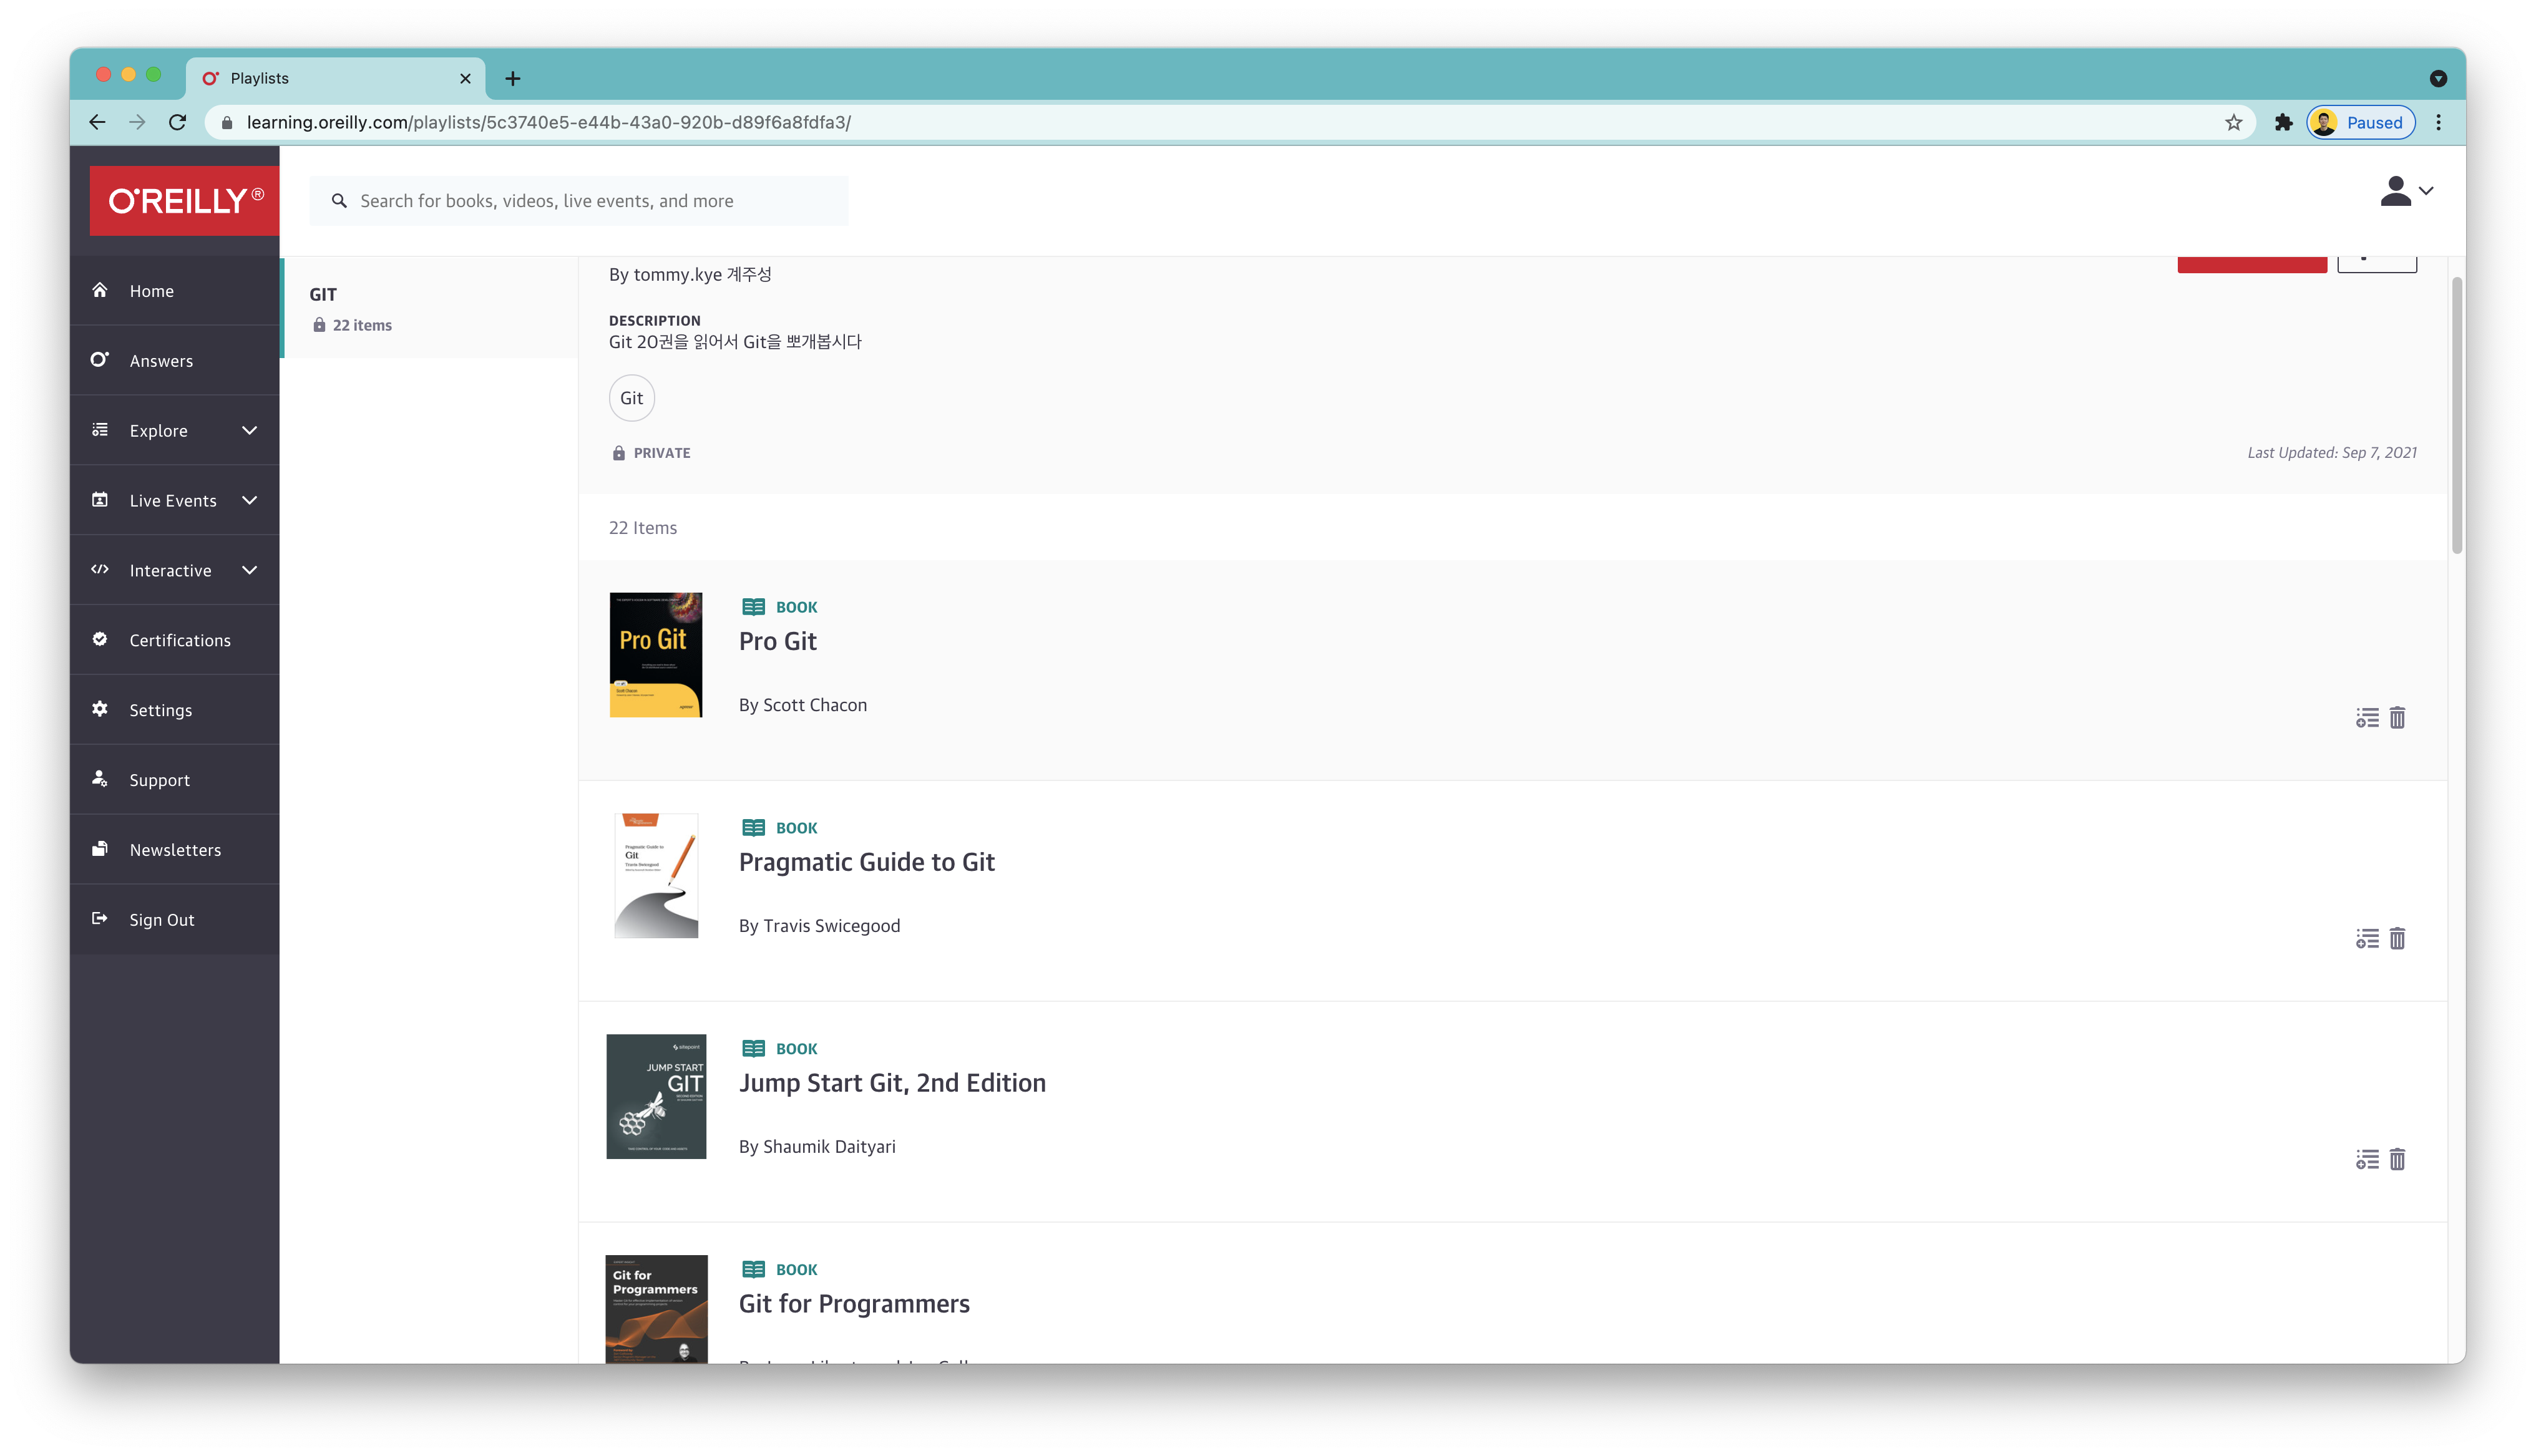Open the tab search dropdown arrow
Screen dimensions: 2536x1456
point(2438,78)
